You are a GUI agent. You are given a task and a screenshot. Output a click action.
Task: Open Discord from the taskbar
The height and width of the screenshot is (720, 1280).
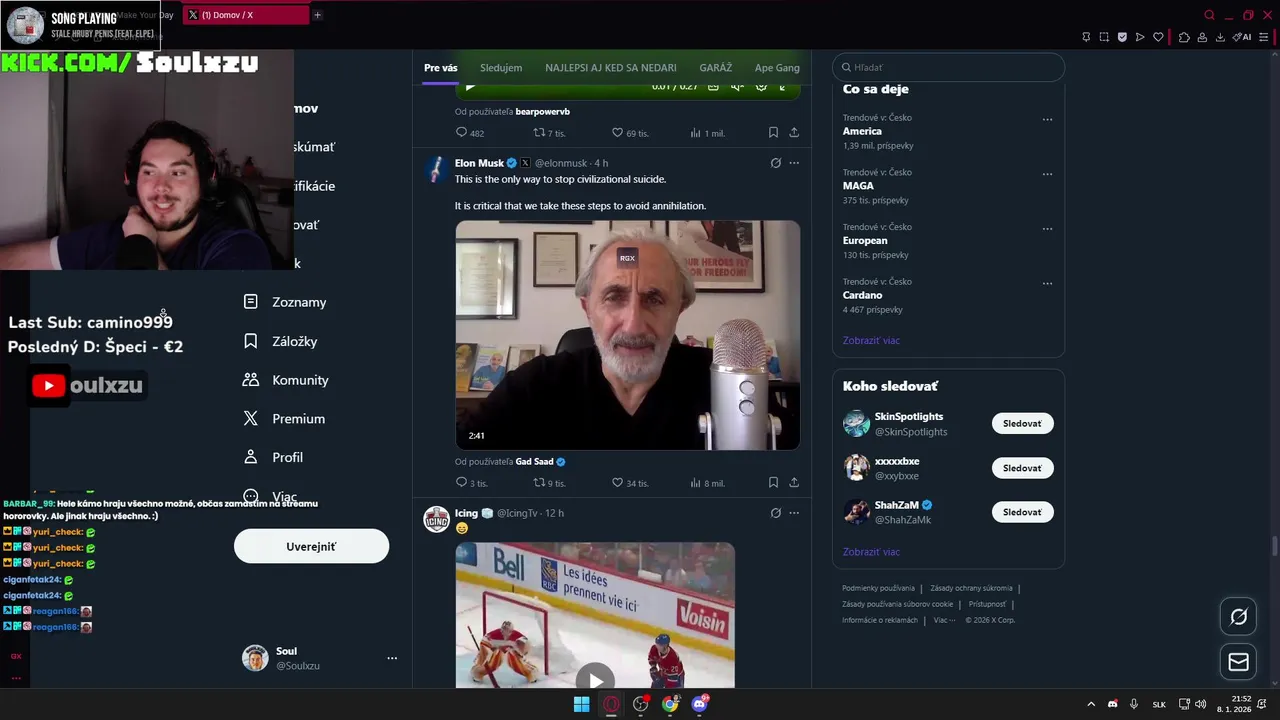700,704
